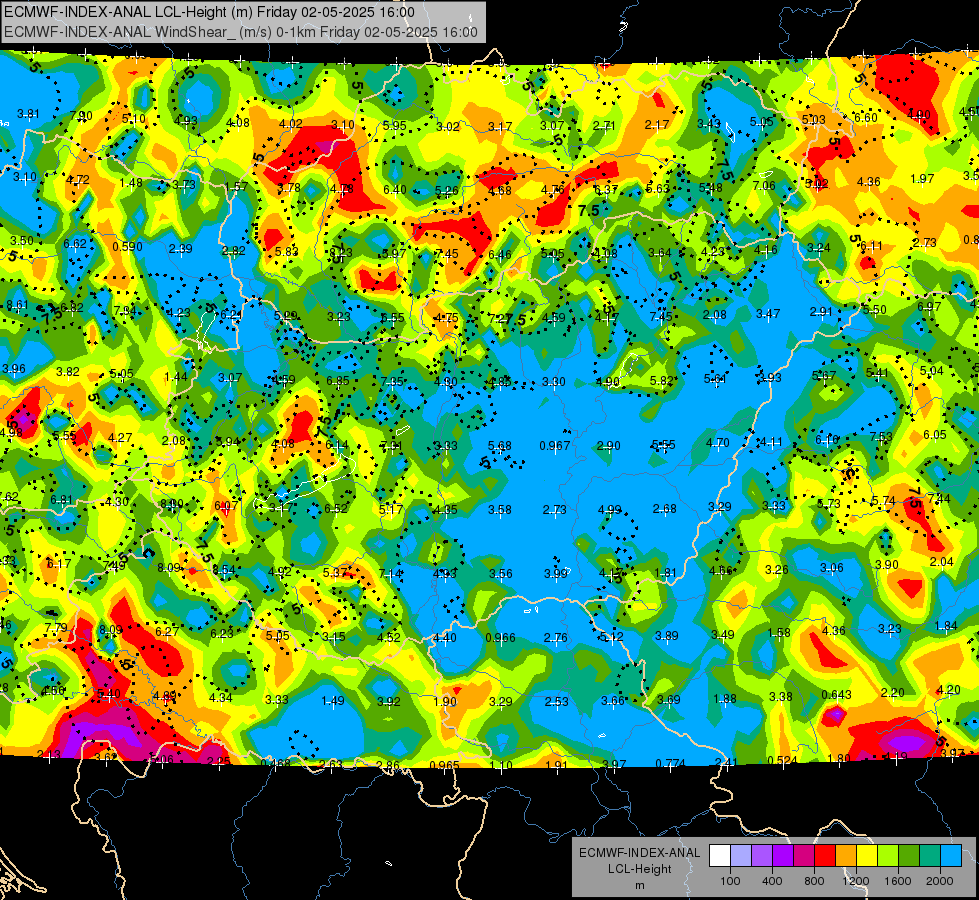The width and height of the screenshot is (979, 900).
Task: Click the wind shear value 7.79
Action: click(56, 628)
